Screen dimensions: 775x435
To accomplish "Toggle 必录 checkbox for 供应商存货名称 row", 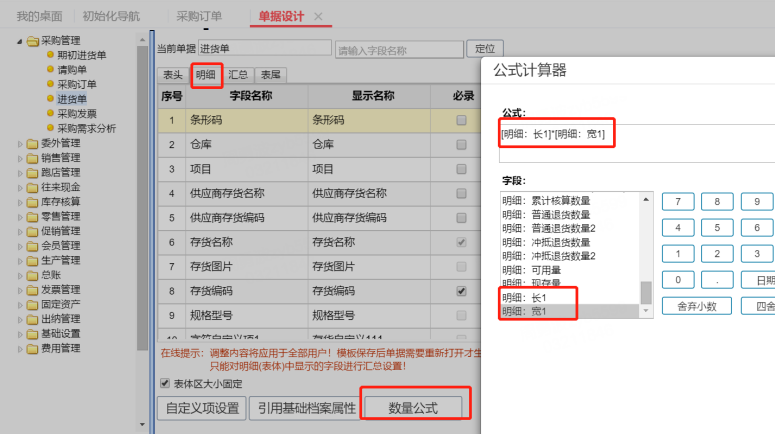I will tap(461, 193).
